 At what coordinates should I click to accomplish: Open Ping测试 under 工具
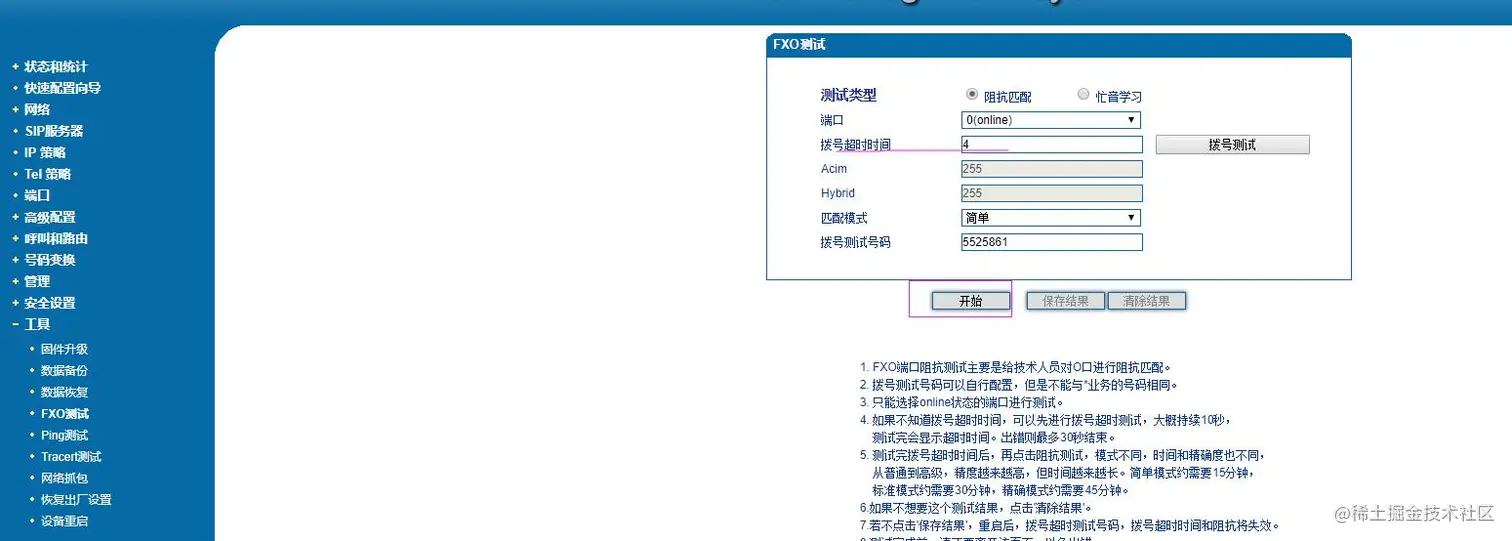(65, 435)
